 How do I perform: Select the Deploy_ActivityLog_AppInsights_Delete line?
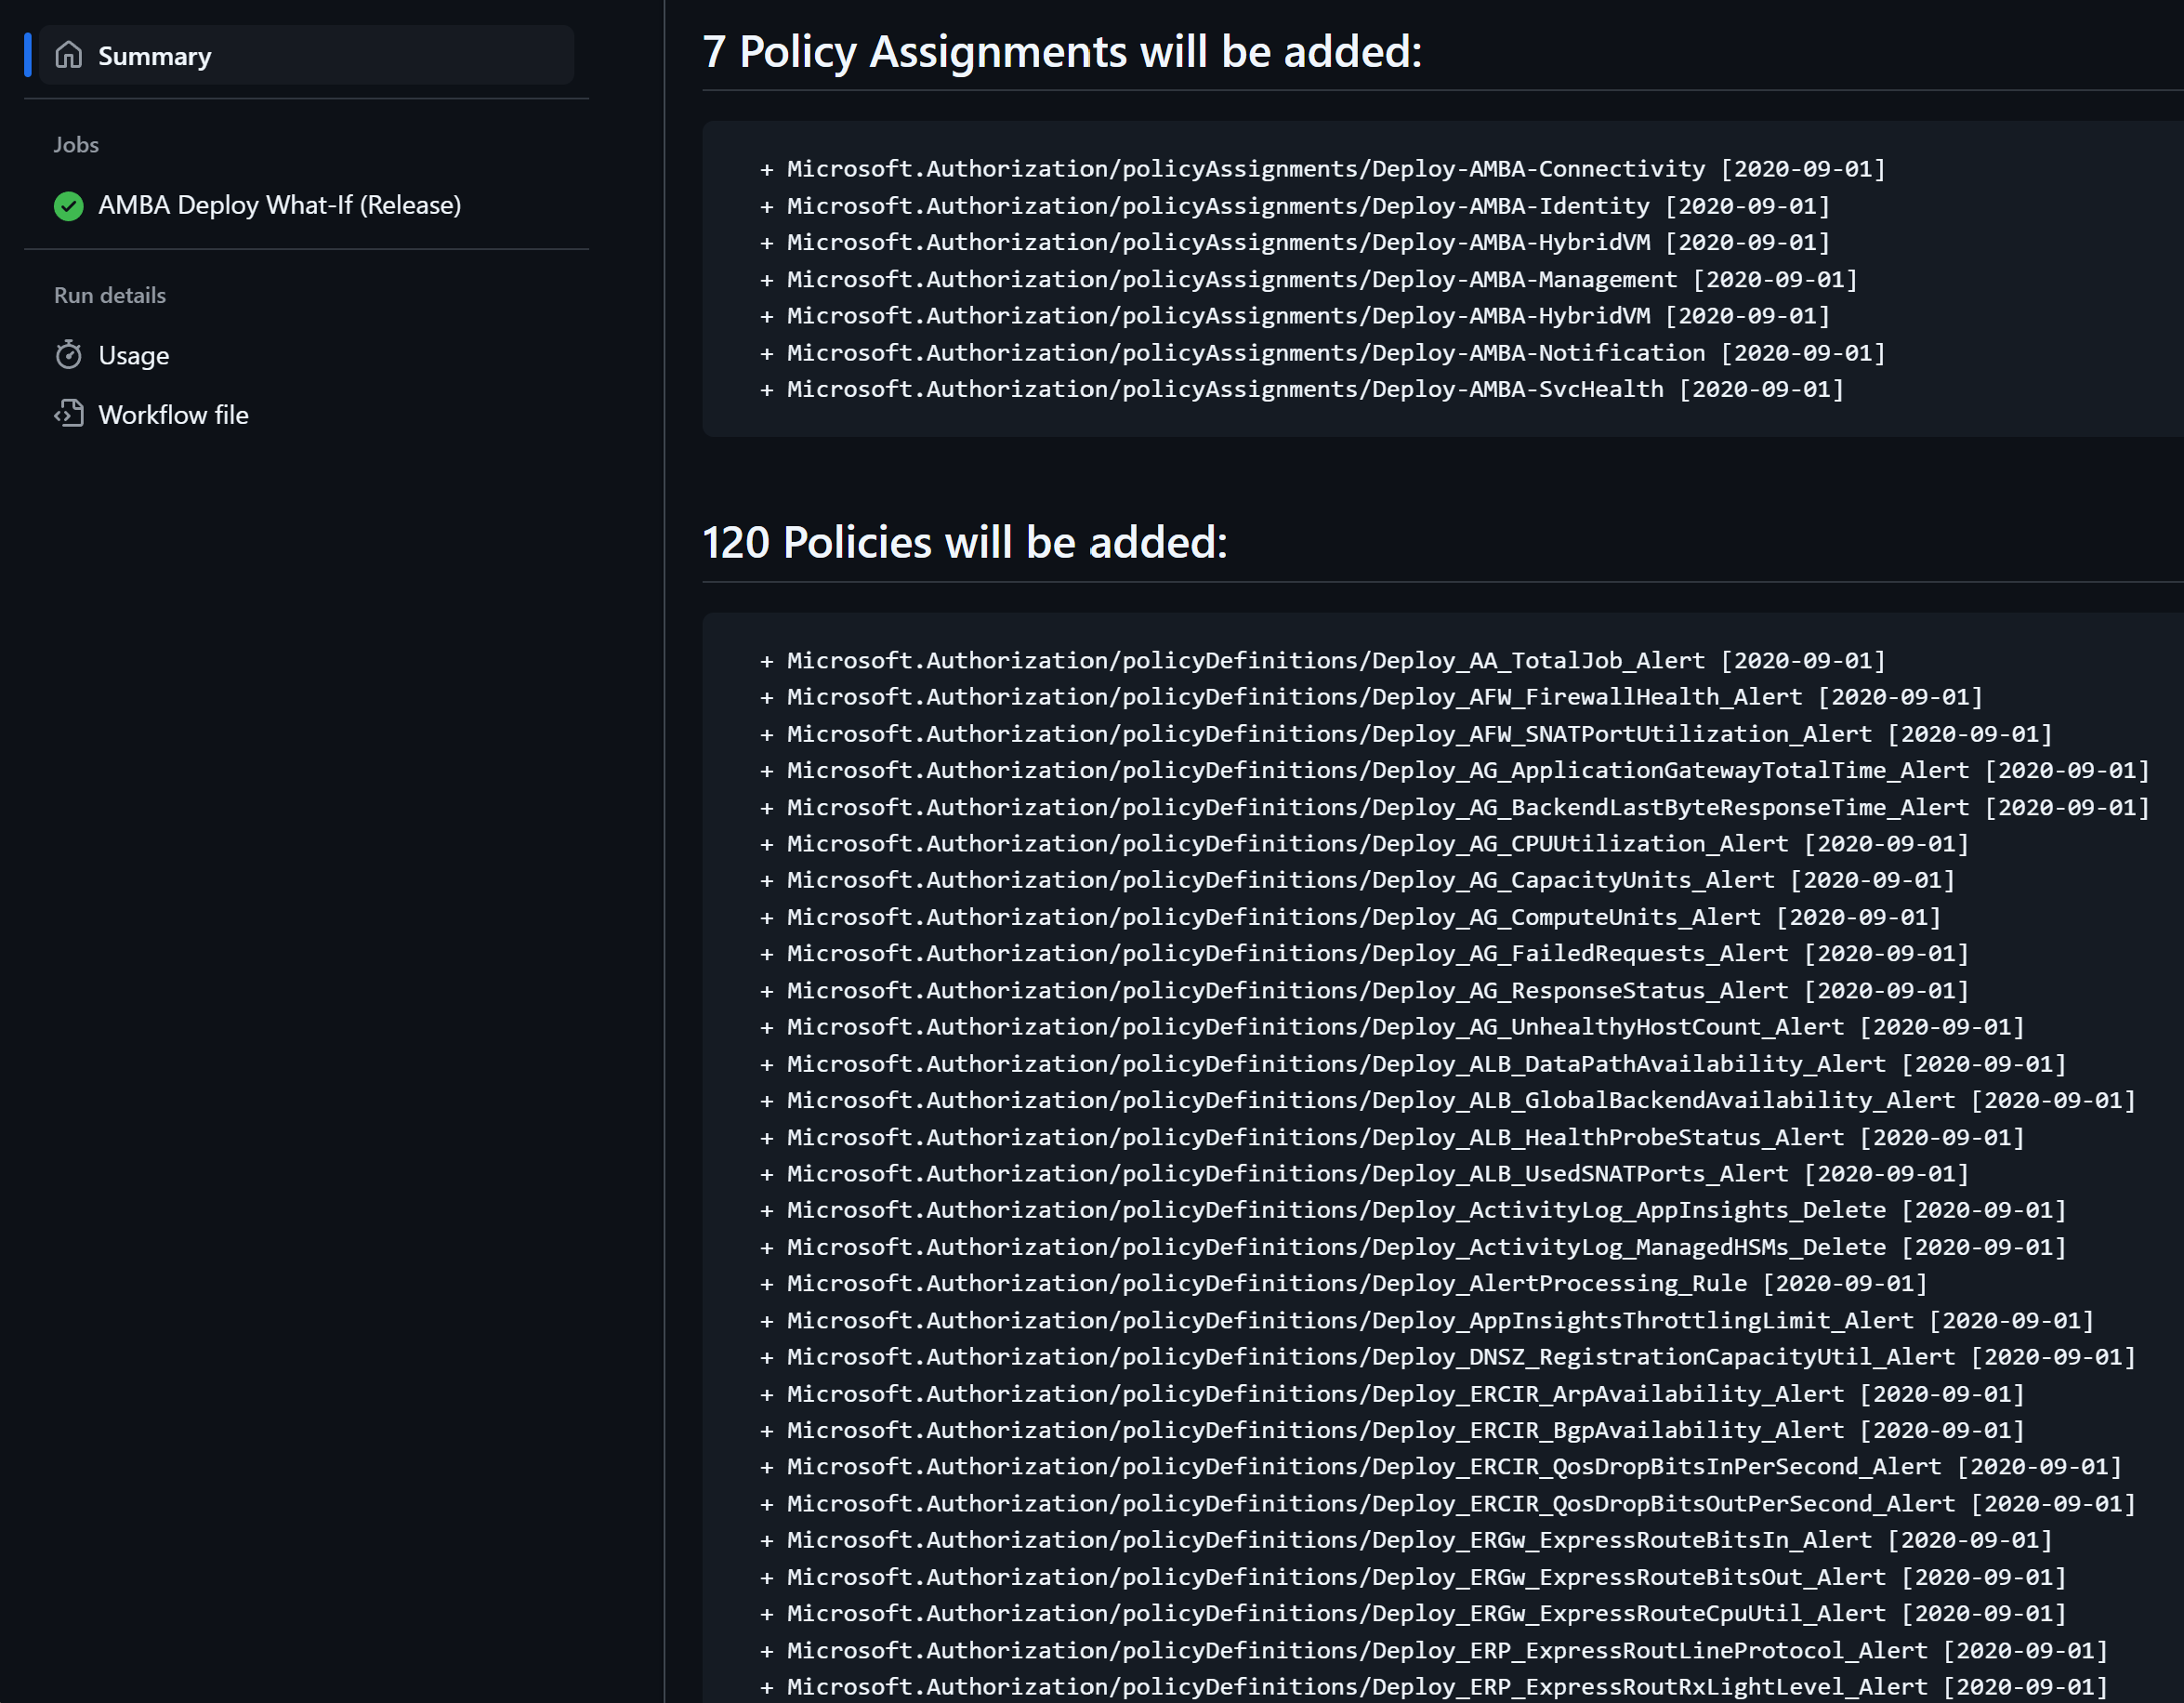coord(1413,1210)
